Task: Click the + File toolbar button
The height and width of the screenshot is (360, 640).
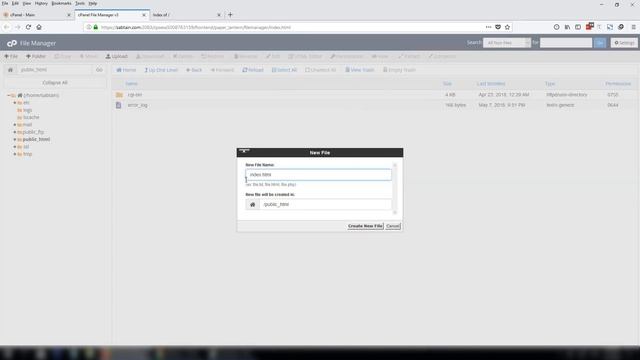Action: [x=11, y=56]
